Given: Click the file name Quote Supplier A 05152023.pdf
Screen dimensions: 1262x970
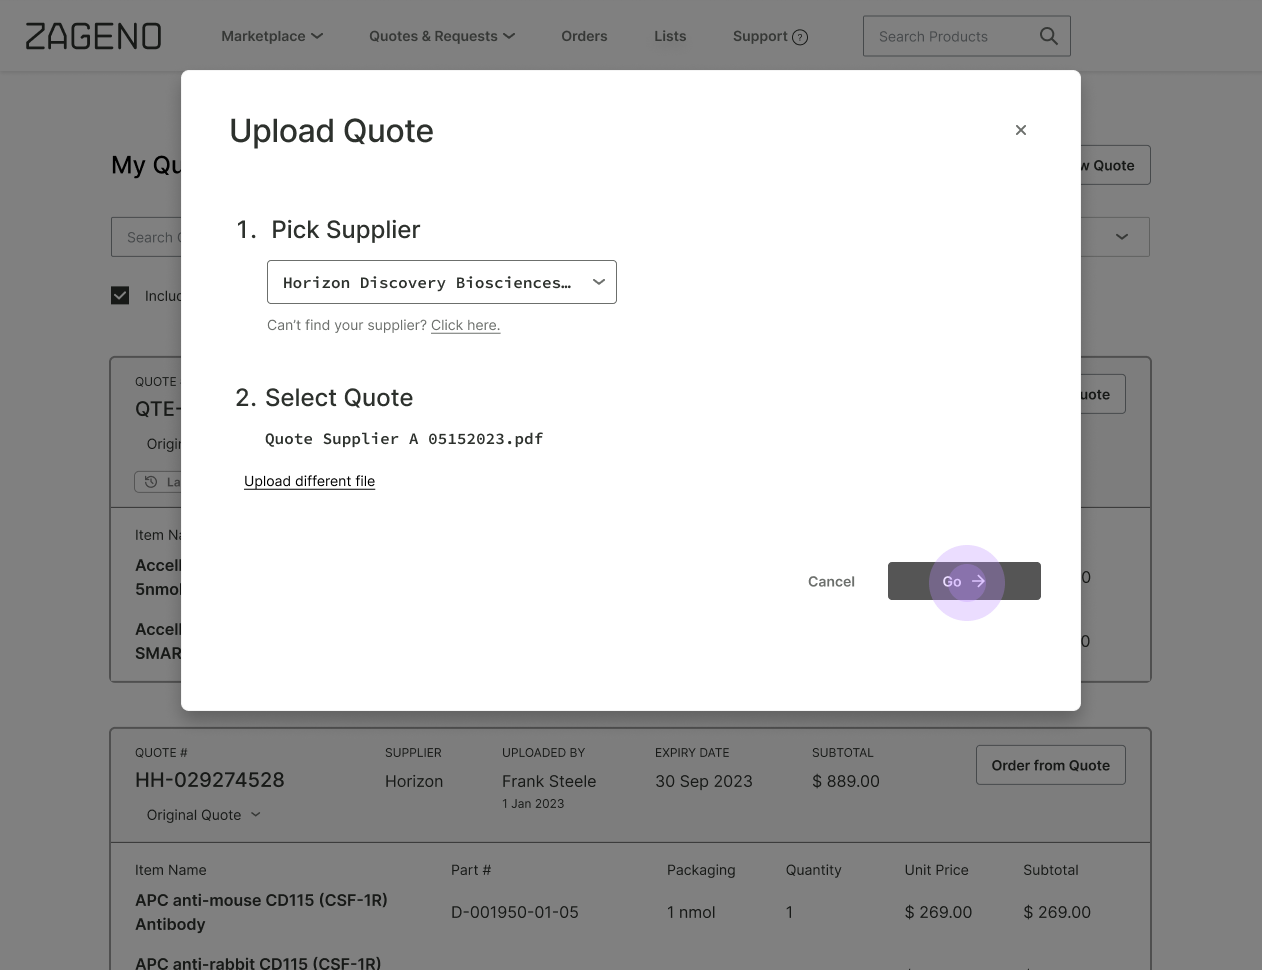Looking at the screenshot, I should [x=404, y=438].
